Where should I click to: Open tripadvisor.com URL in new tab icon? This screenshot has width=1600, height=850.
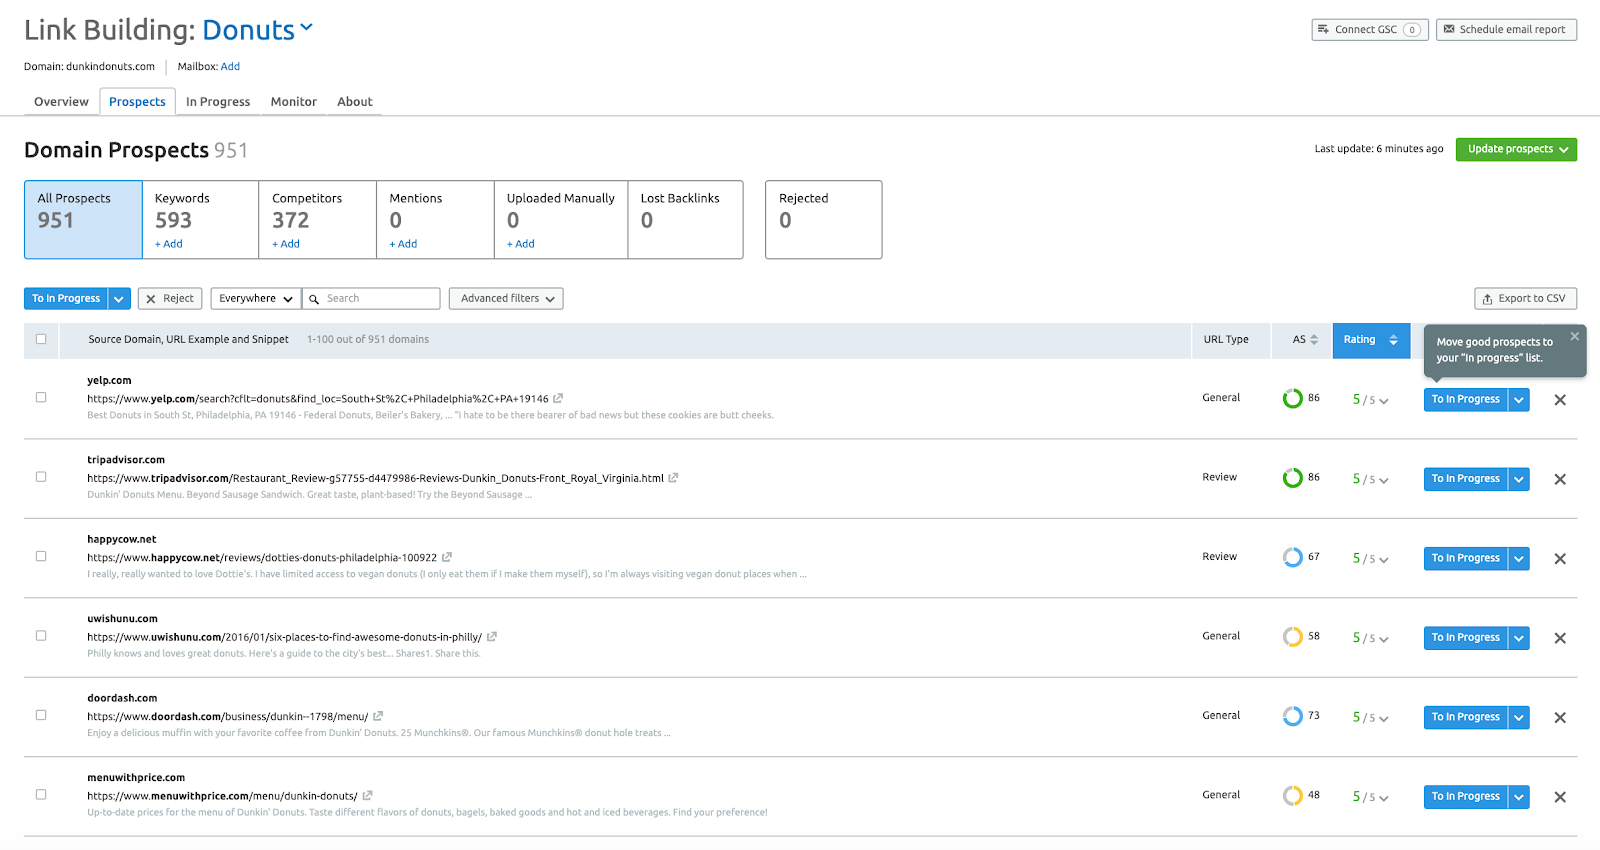[673, 478]
